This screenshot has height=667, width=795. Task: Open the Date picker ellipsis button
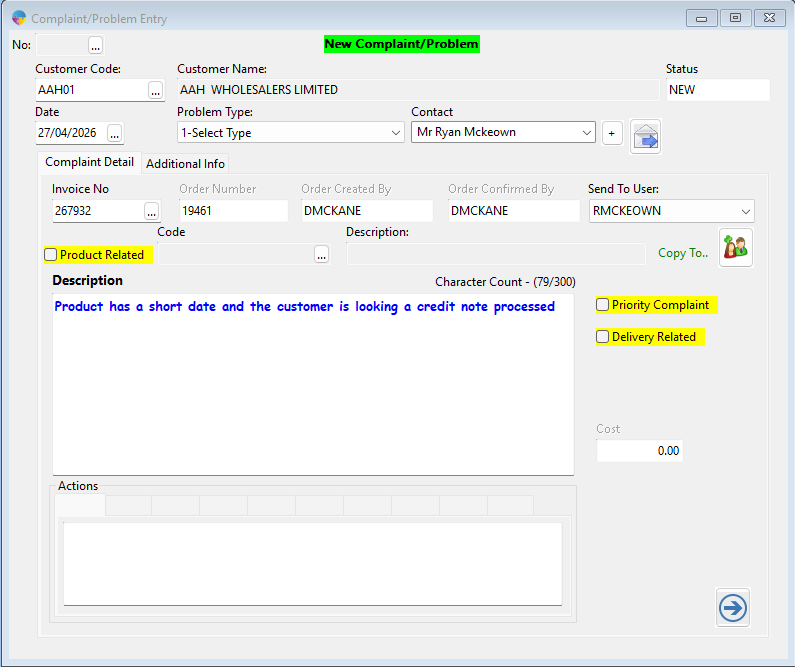114,133
